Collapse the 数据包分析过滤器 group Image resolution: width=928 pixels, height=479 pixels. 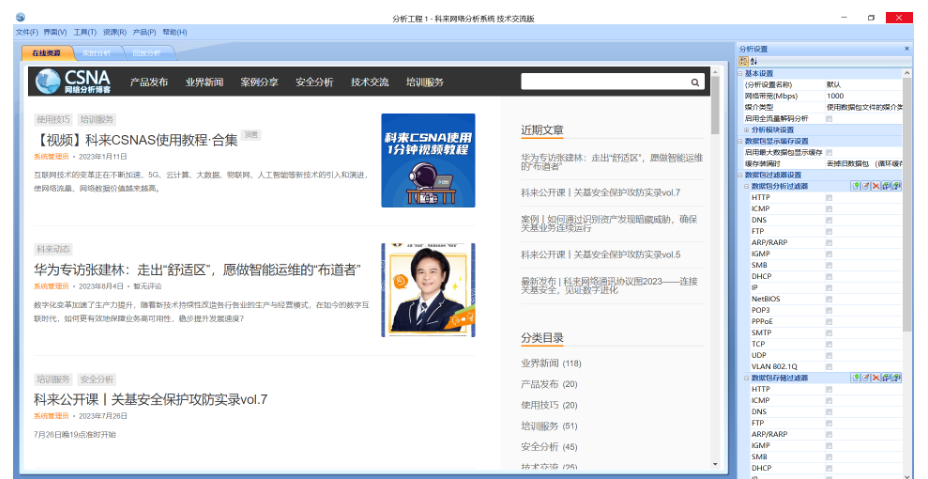coord(746,187)
